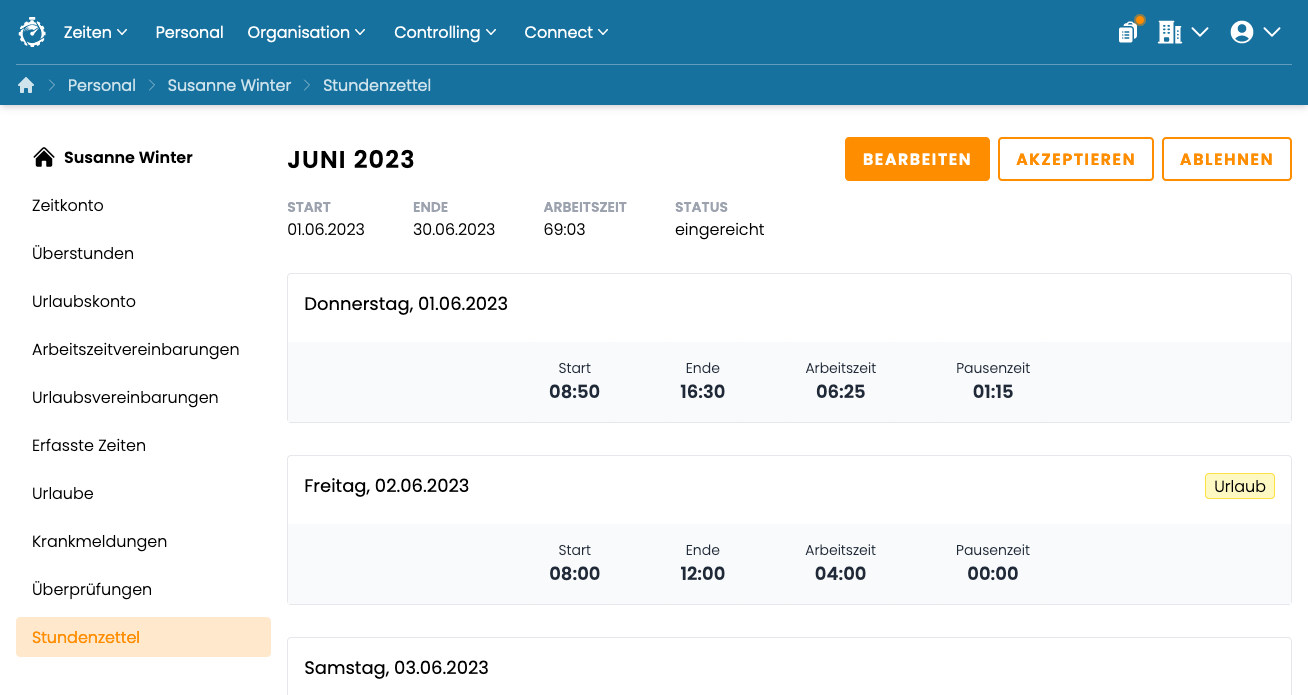Open Überprüfungen in sidebar

(143, 589)
